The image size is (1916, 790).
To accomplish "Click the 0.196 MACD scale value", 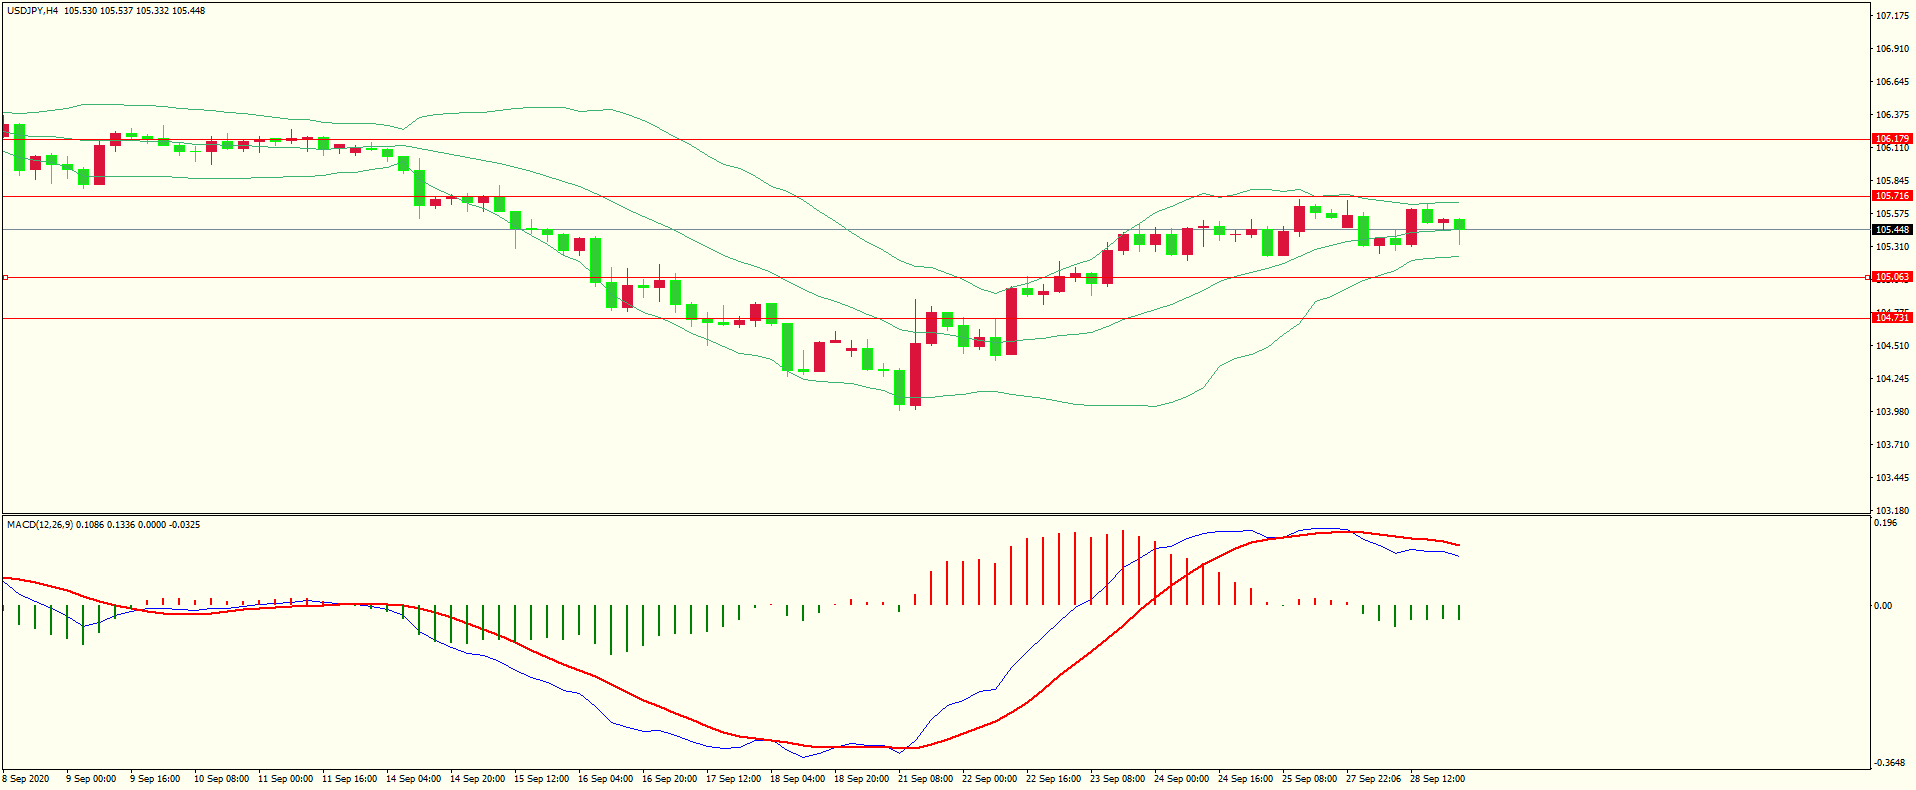I will [1885, 523].
